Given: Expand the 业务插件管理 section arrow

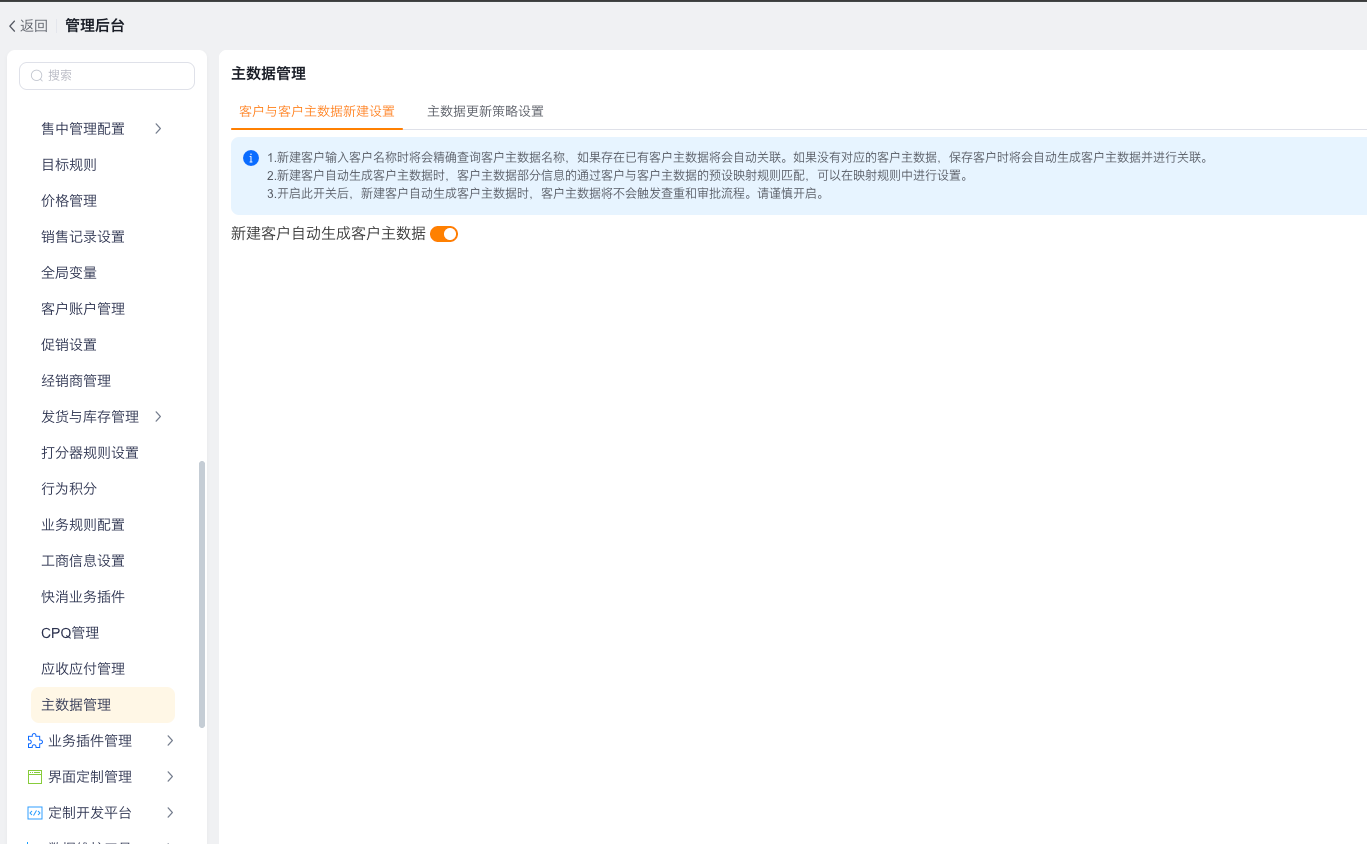Looking at the screenshot, I should [170, 741].
